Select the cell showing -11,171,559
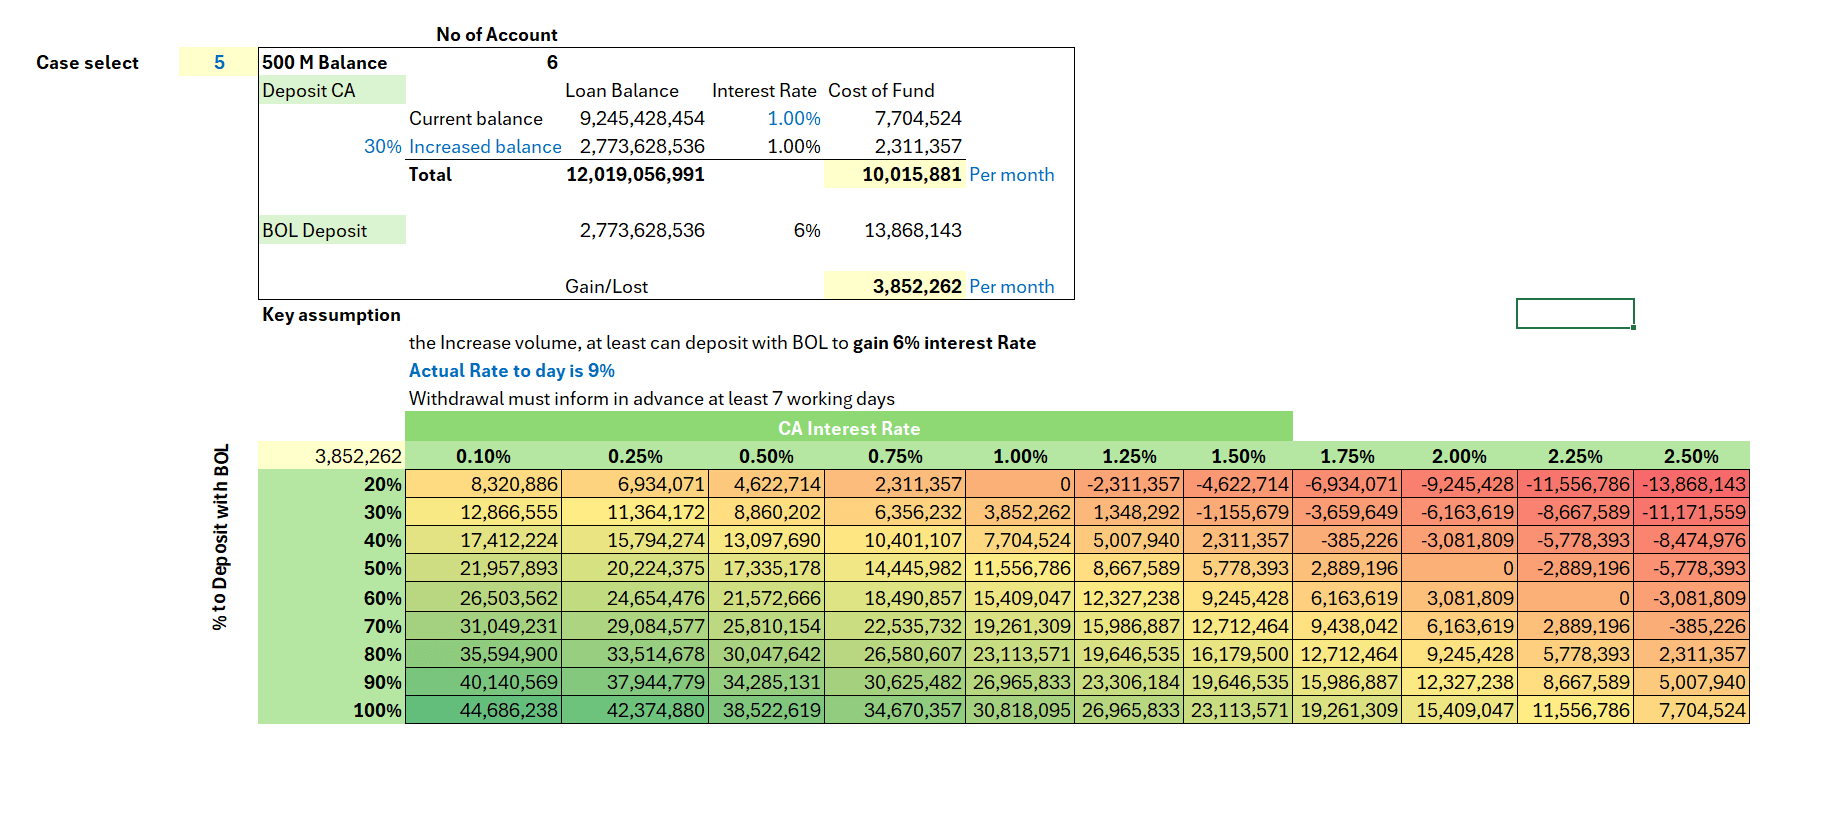The width and height of the screenshot is (1832, 820). click(x=1691, y=512)
